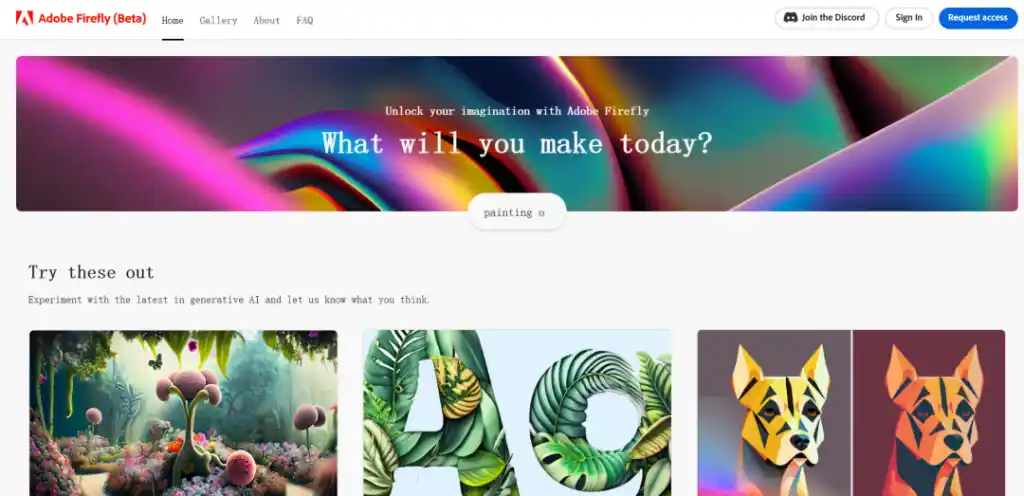Open the Gallery tab

[x=218, y=20]
